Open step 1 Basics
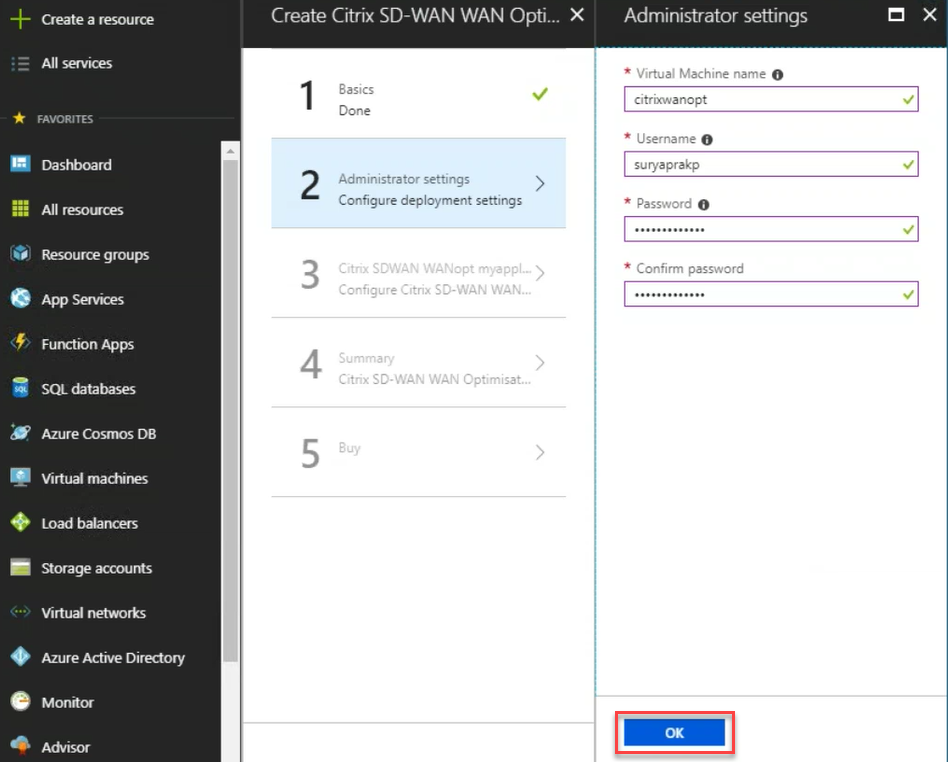The width and height of the screenshot is (948, 762). [418, 94]
